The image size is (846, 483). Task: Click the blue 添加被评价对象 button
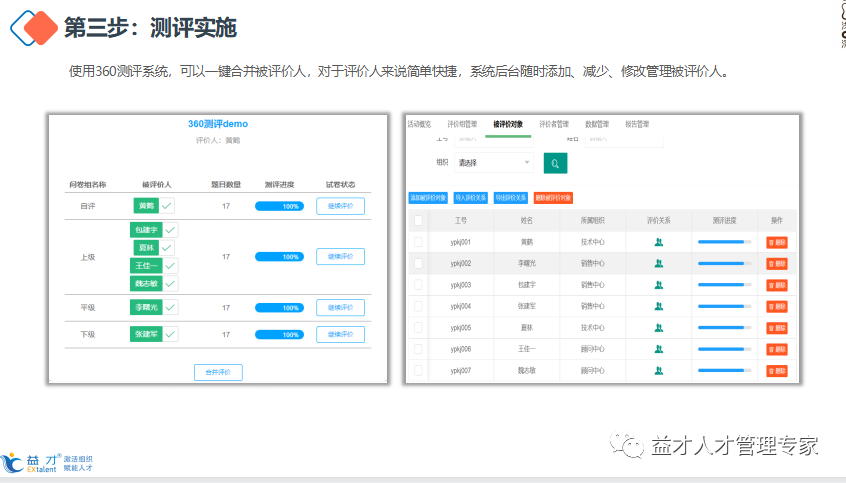click(x=428, y=198)
